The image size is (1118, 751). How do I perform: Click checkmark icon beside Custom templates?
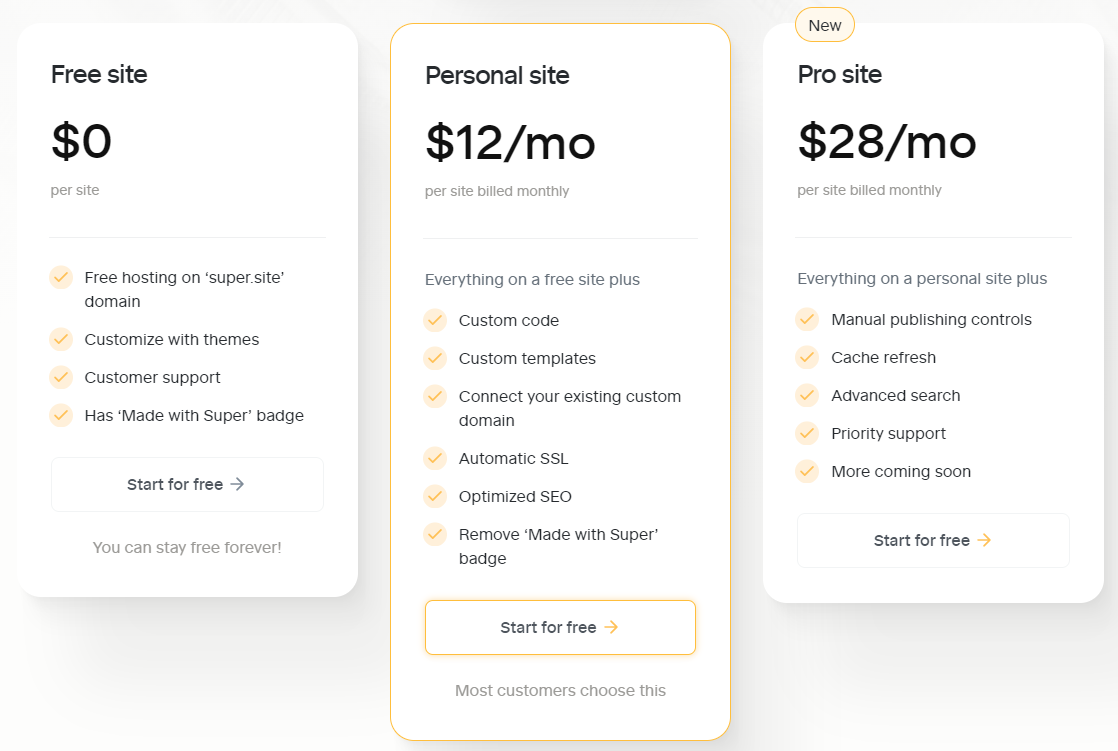435,358
